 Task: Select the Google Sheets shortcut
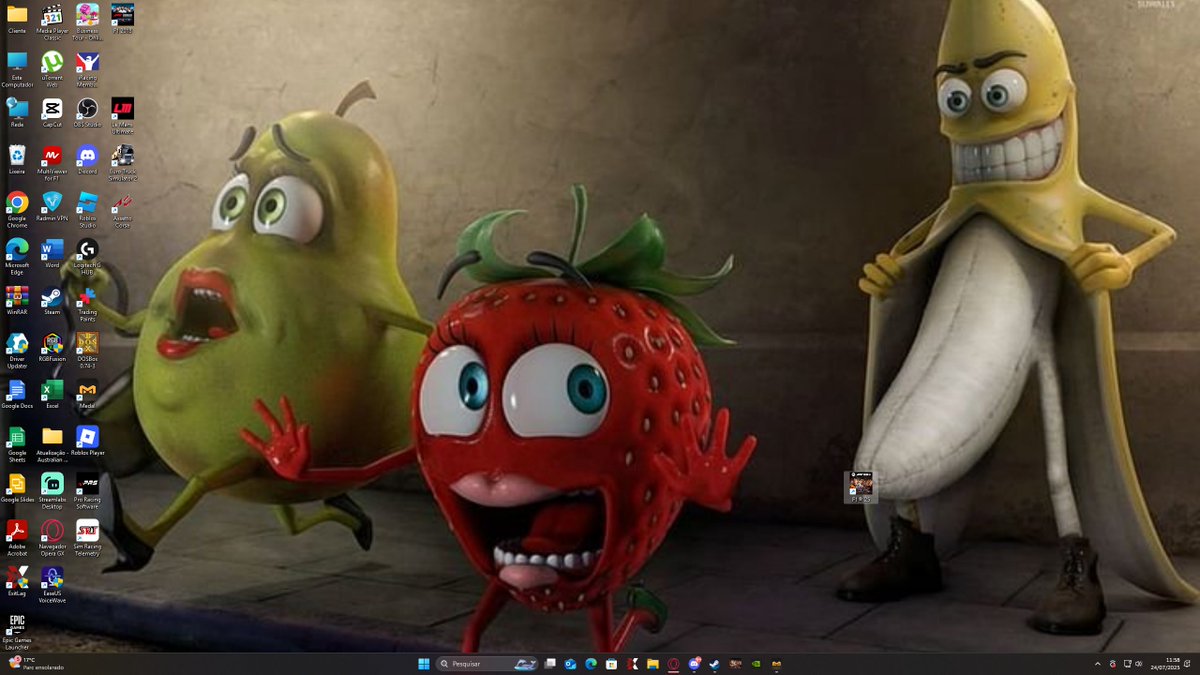tap(17, 445)
